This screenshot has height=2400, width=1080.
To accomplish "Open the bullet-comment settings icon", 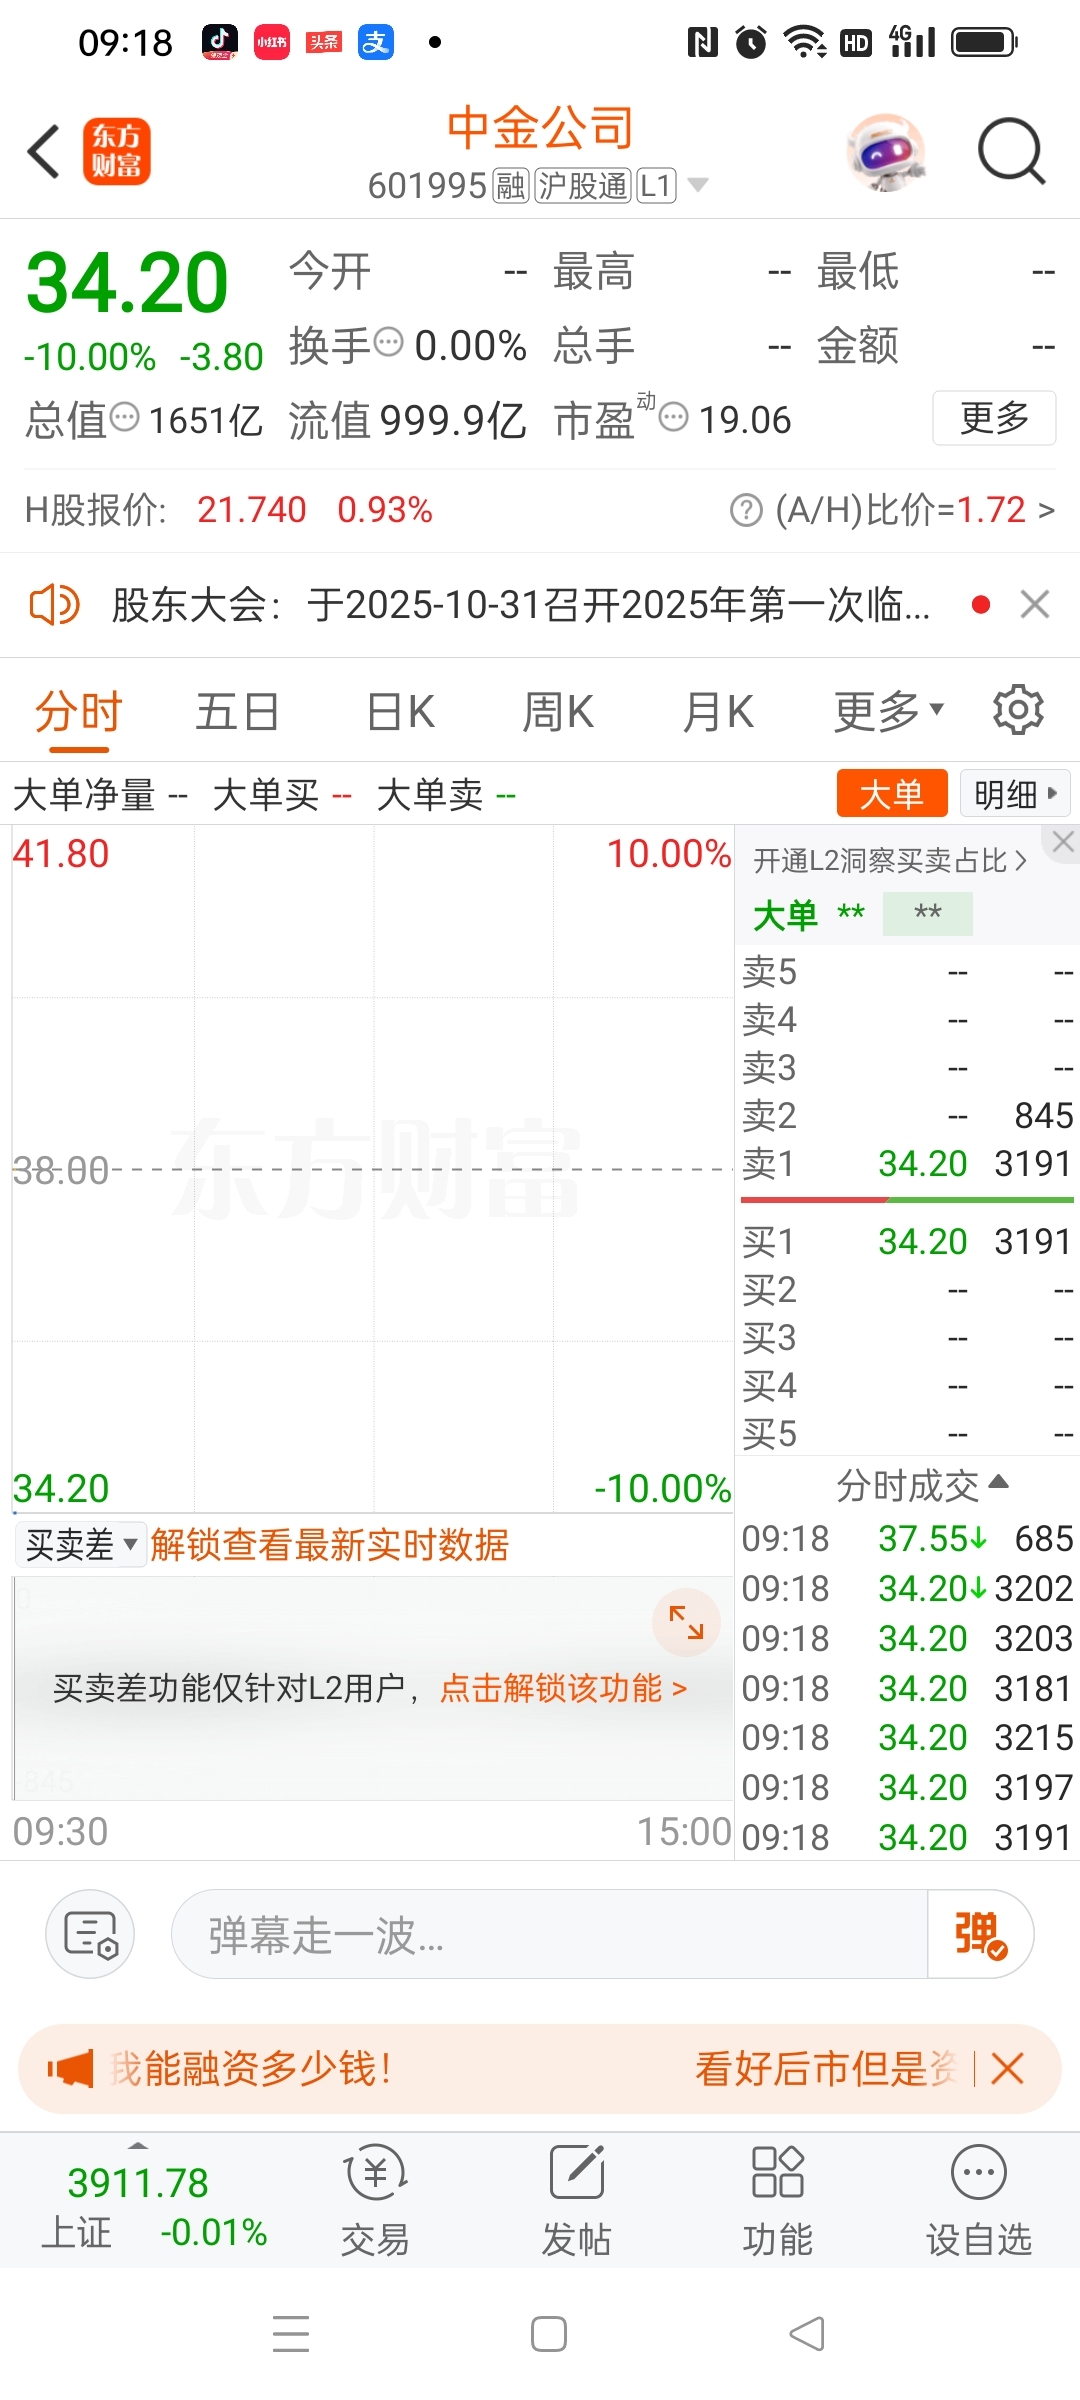I will [90, 1934].
